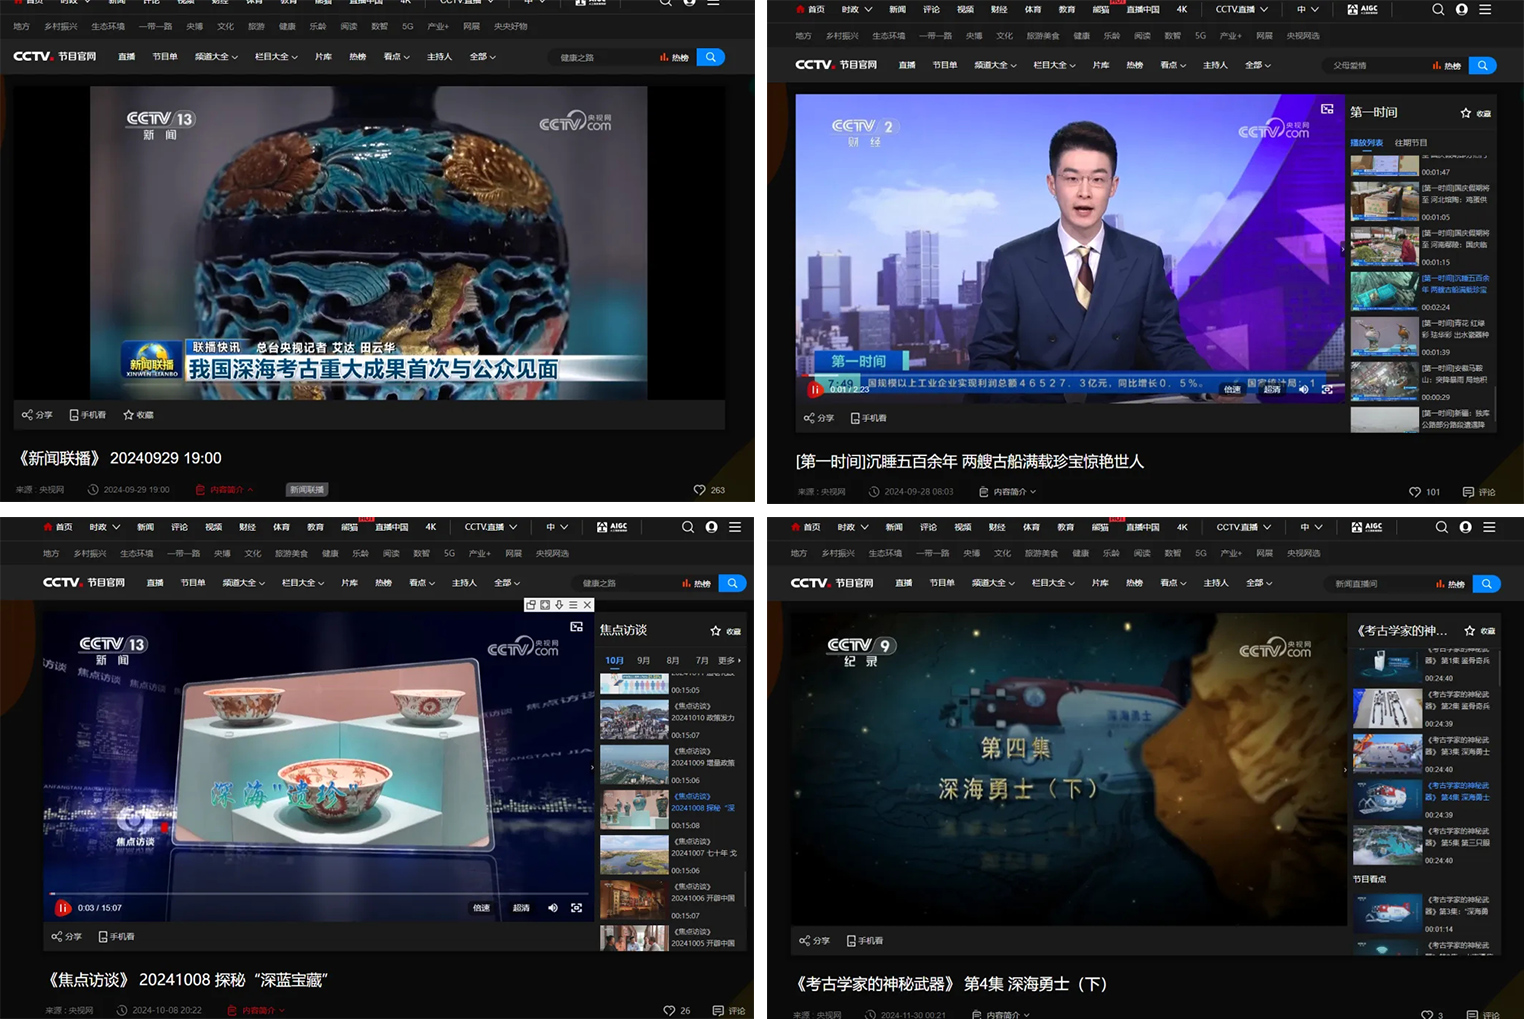Click 手机看 under the 考古学家 video

click(x=865, y=941)
